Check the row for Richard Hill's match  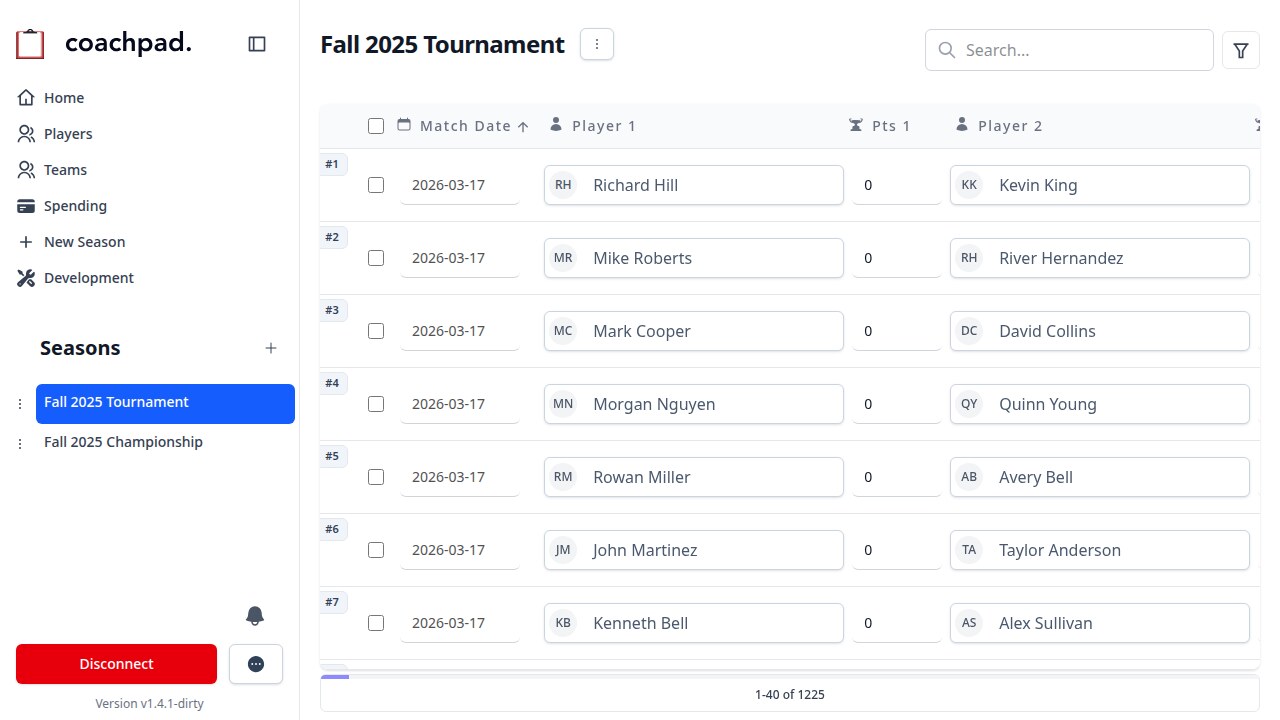click(x=376, y=185)
